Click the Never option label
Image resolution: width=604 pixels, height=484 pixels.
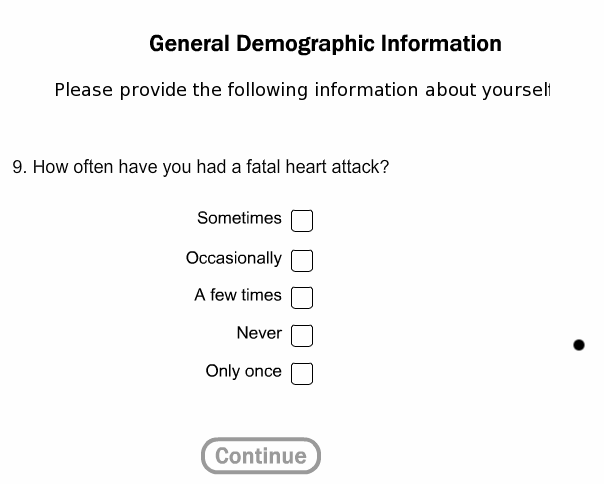pyautogui.click(x=259, y=333)
